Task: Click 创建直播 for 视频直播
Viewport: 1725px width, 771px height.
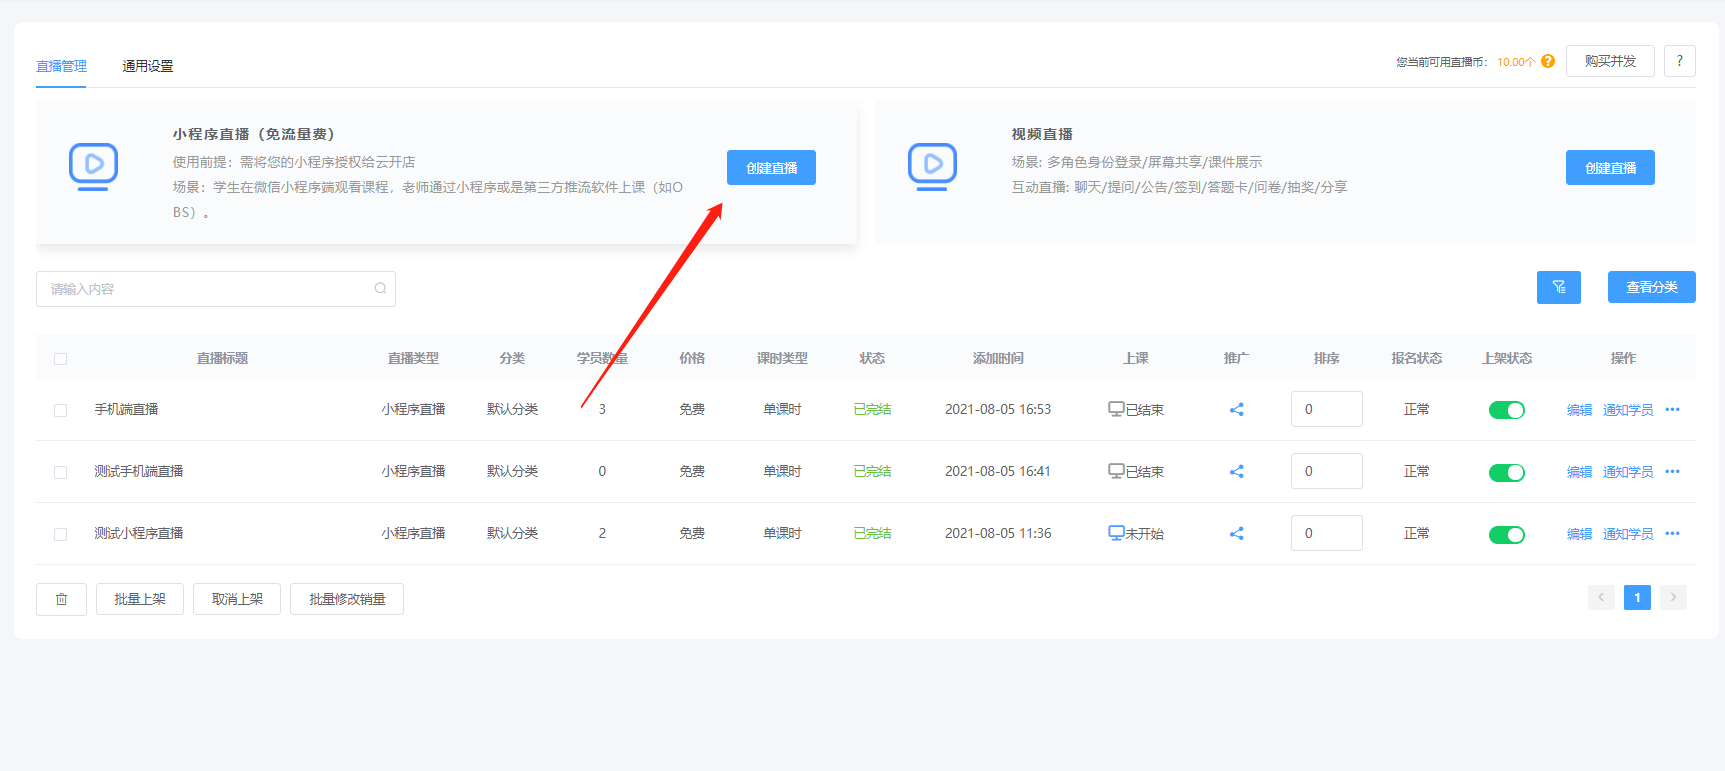Action: (x=1610, y=167)
